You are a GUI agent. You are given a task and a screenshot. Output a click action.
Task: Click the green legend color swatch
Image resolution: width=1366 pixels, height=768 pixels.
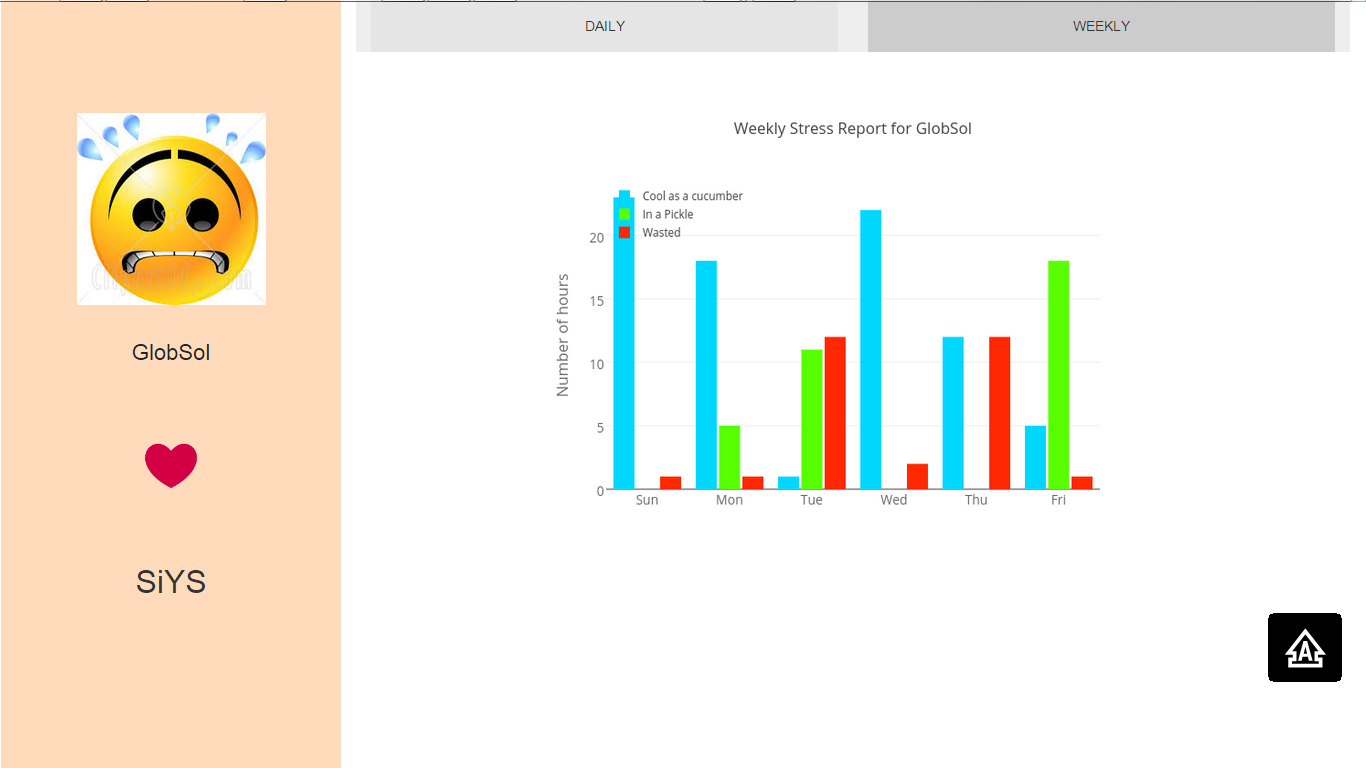click(624, 214)
